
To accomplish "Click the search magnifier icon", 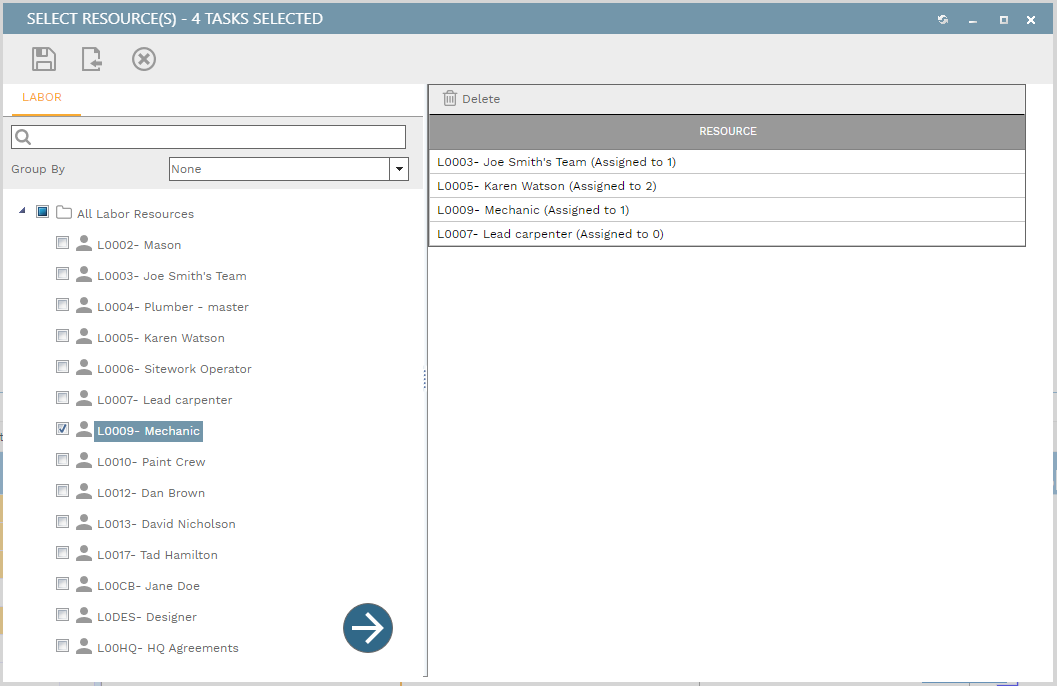I will pyautogui.click(x=24, y=137).
